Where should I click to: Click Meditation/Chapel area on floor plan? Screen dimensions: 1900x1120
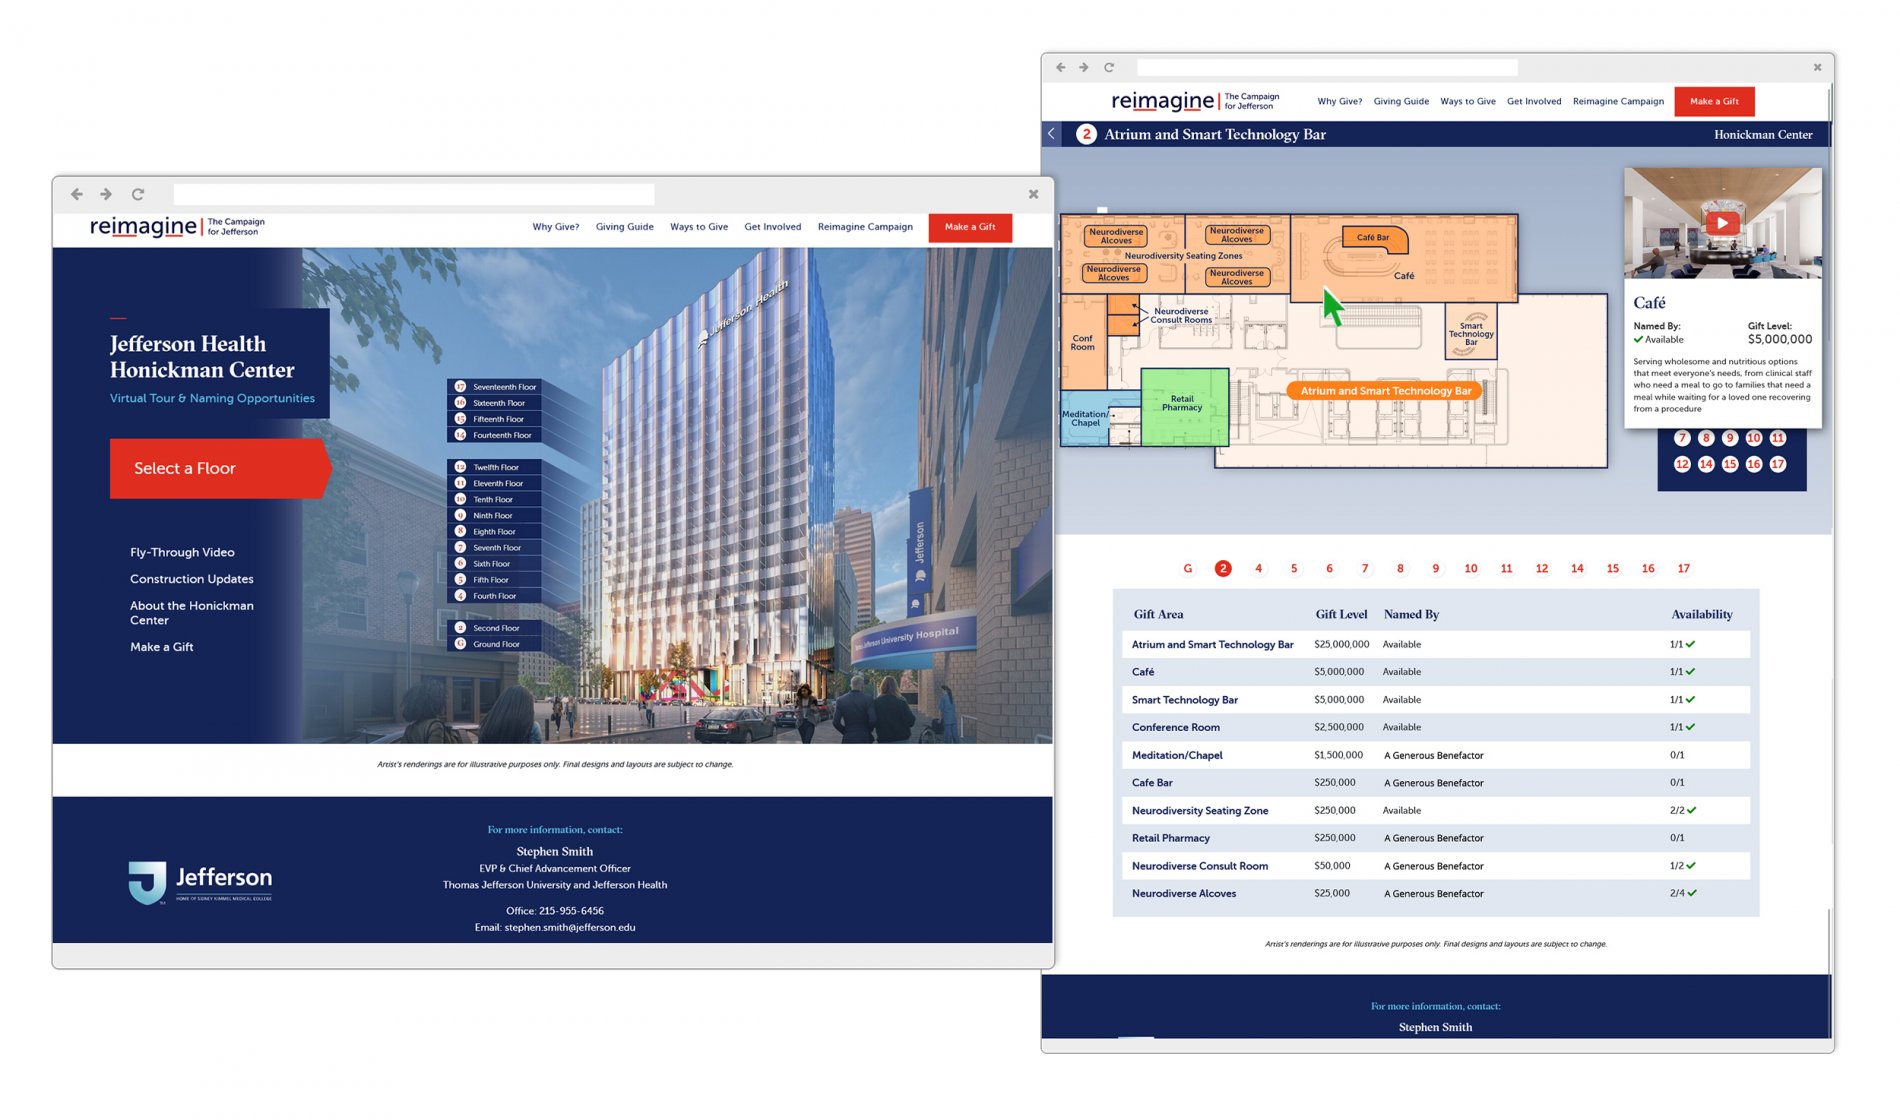click(1086, 419)
